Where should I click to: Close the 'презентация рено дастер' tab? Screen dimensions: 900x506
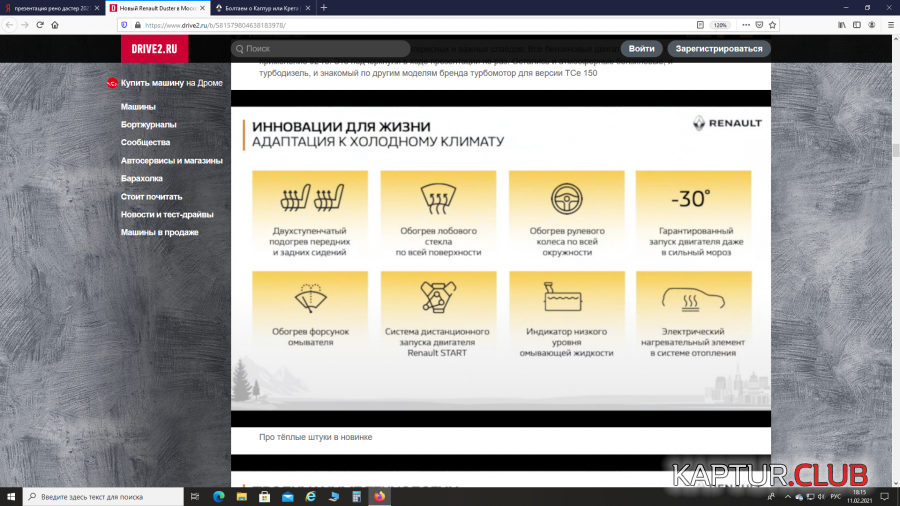[x=96, y=8]
